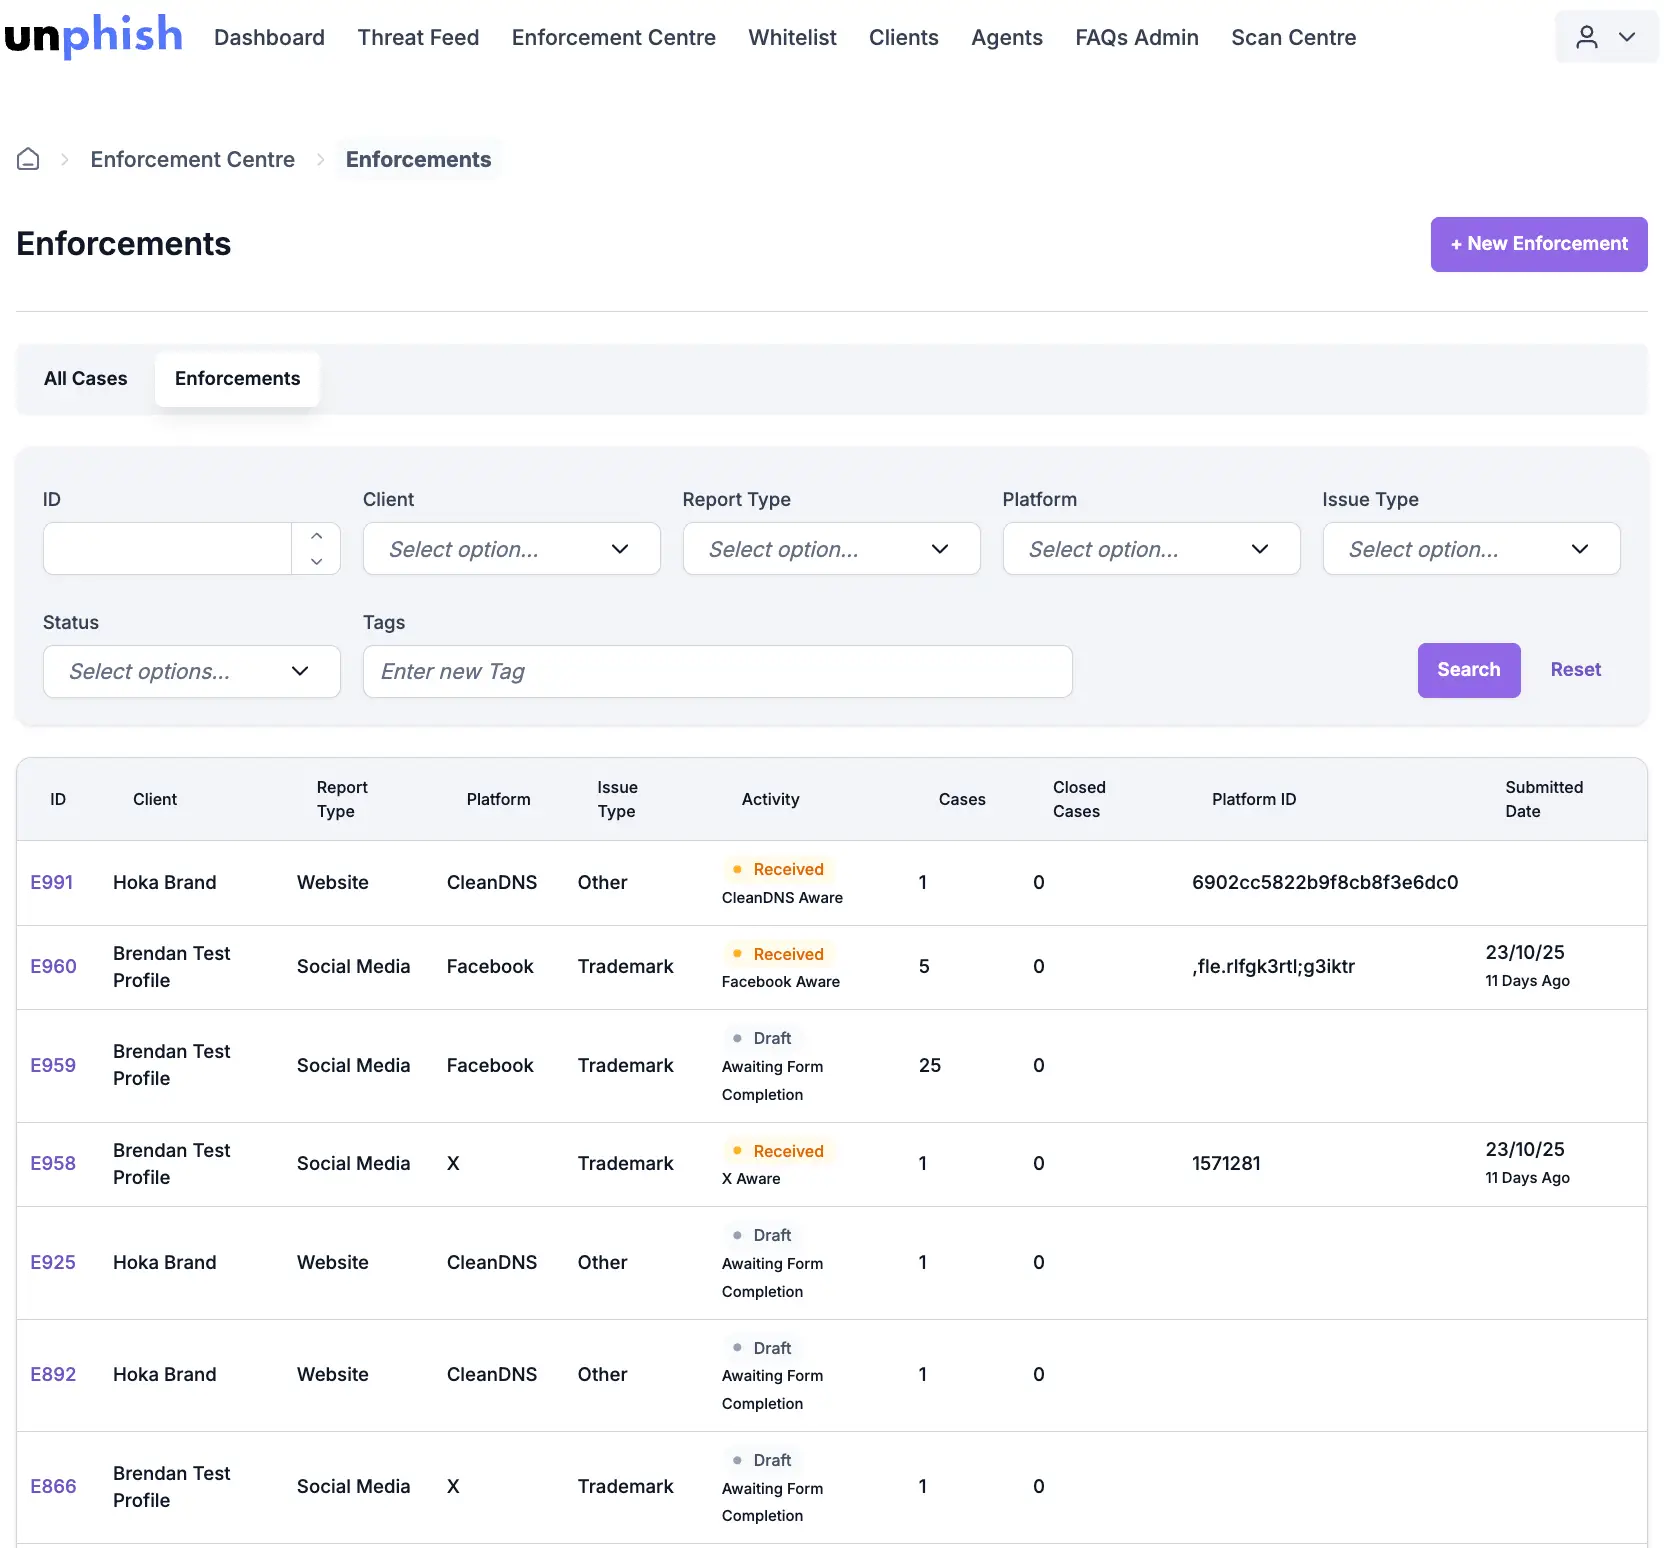The height and width of the screenshot is (1548, 1664).
Task: Click into the Tags input field
Action: pyautogui.click(x=717, y=672)
